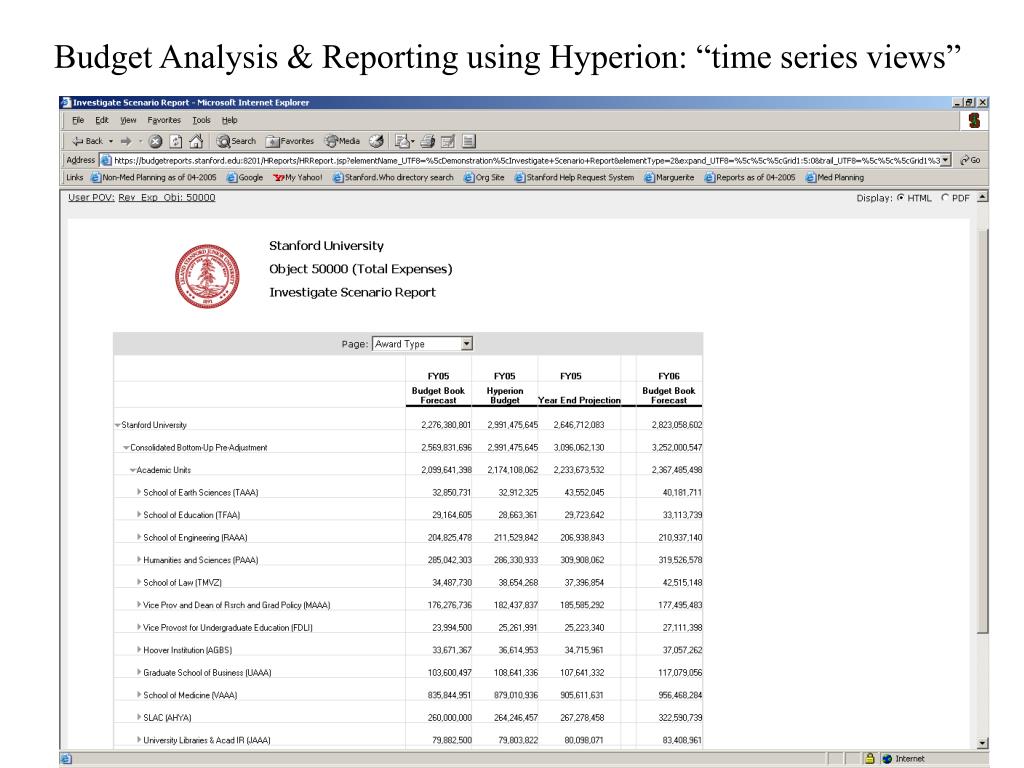This screenshot has height=768, width=1024.
Task: Open the Org Site links bar shortcut
Action: coord(484,178)
